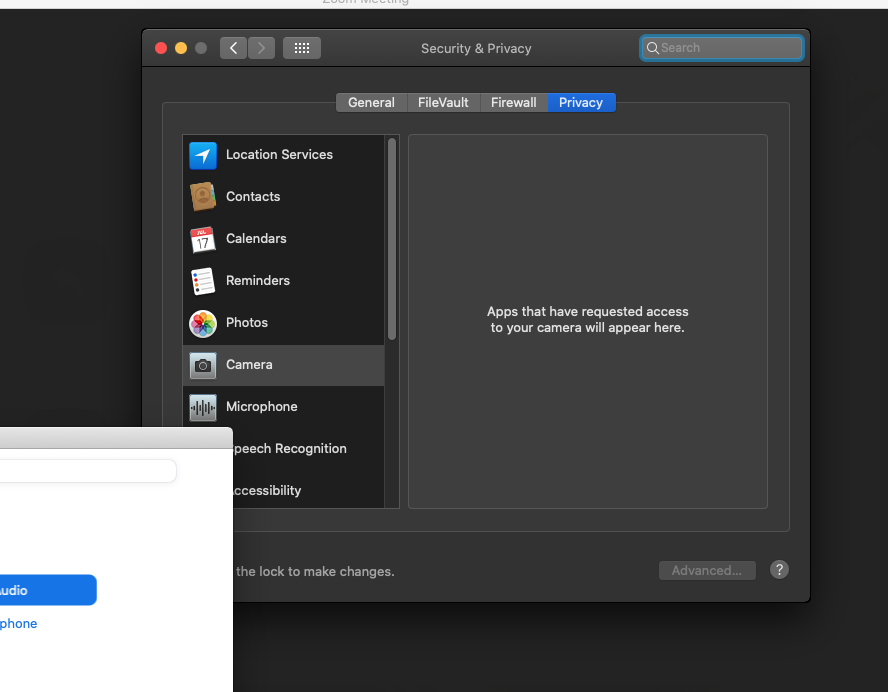Switch to the General tab

click(x=372, y=102)
